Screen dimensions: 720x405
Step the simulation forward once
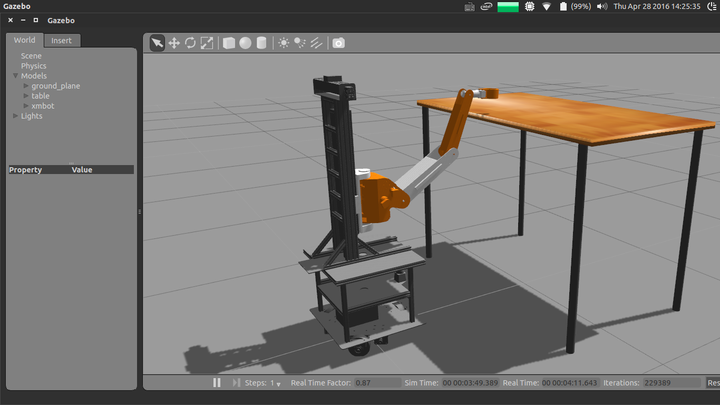(x=236, y=383)
